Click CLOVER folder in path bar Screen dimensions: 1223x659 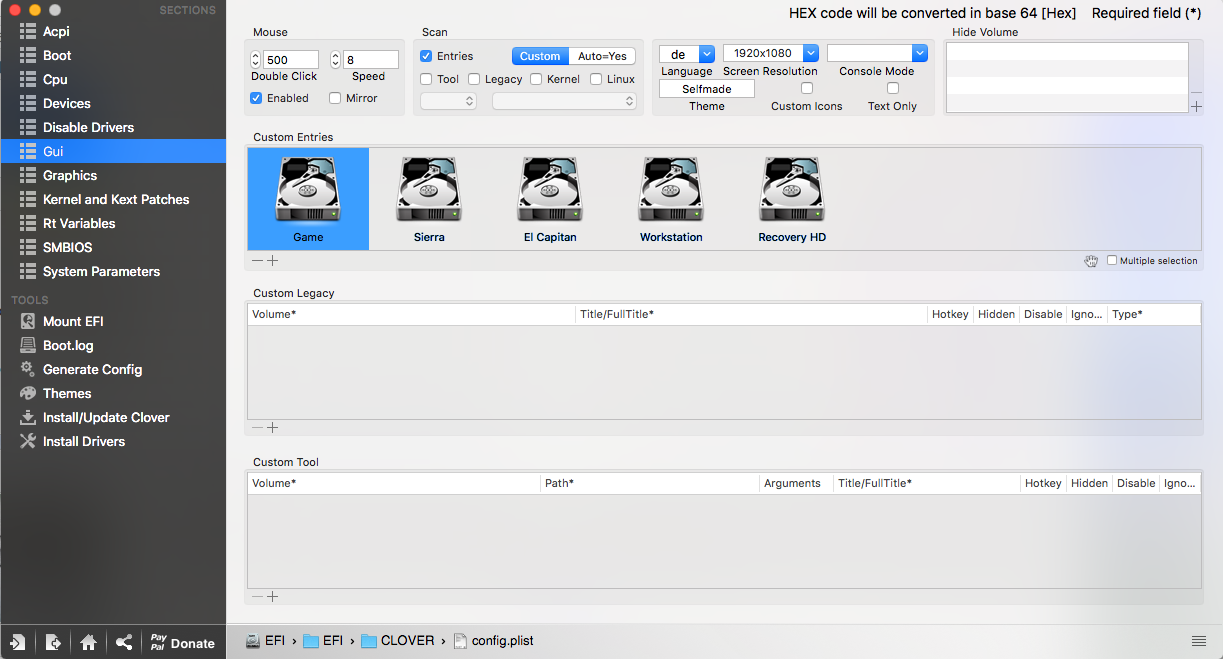coord(398,641)
